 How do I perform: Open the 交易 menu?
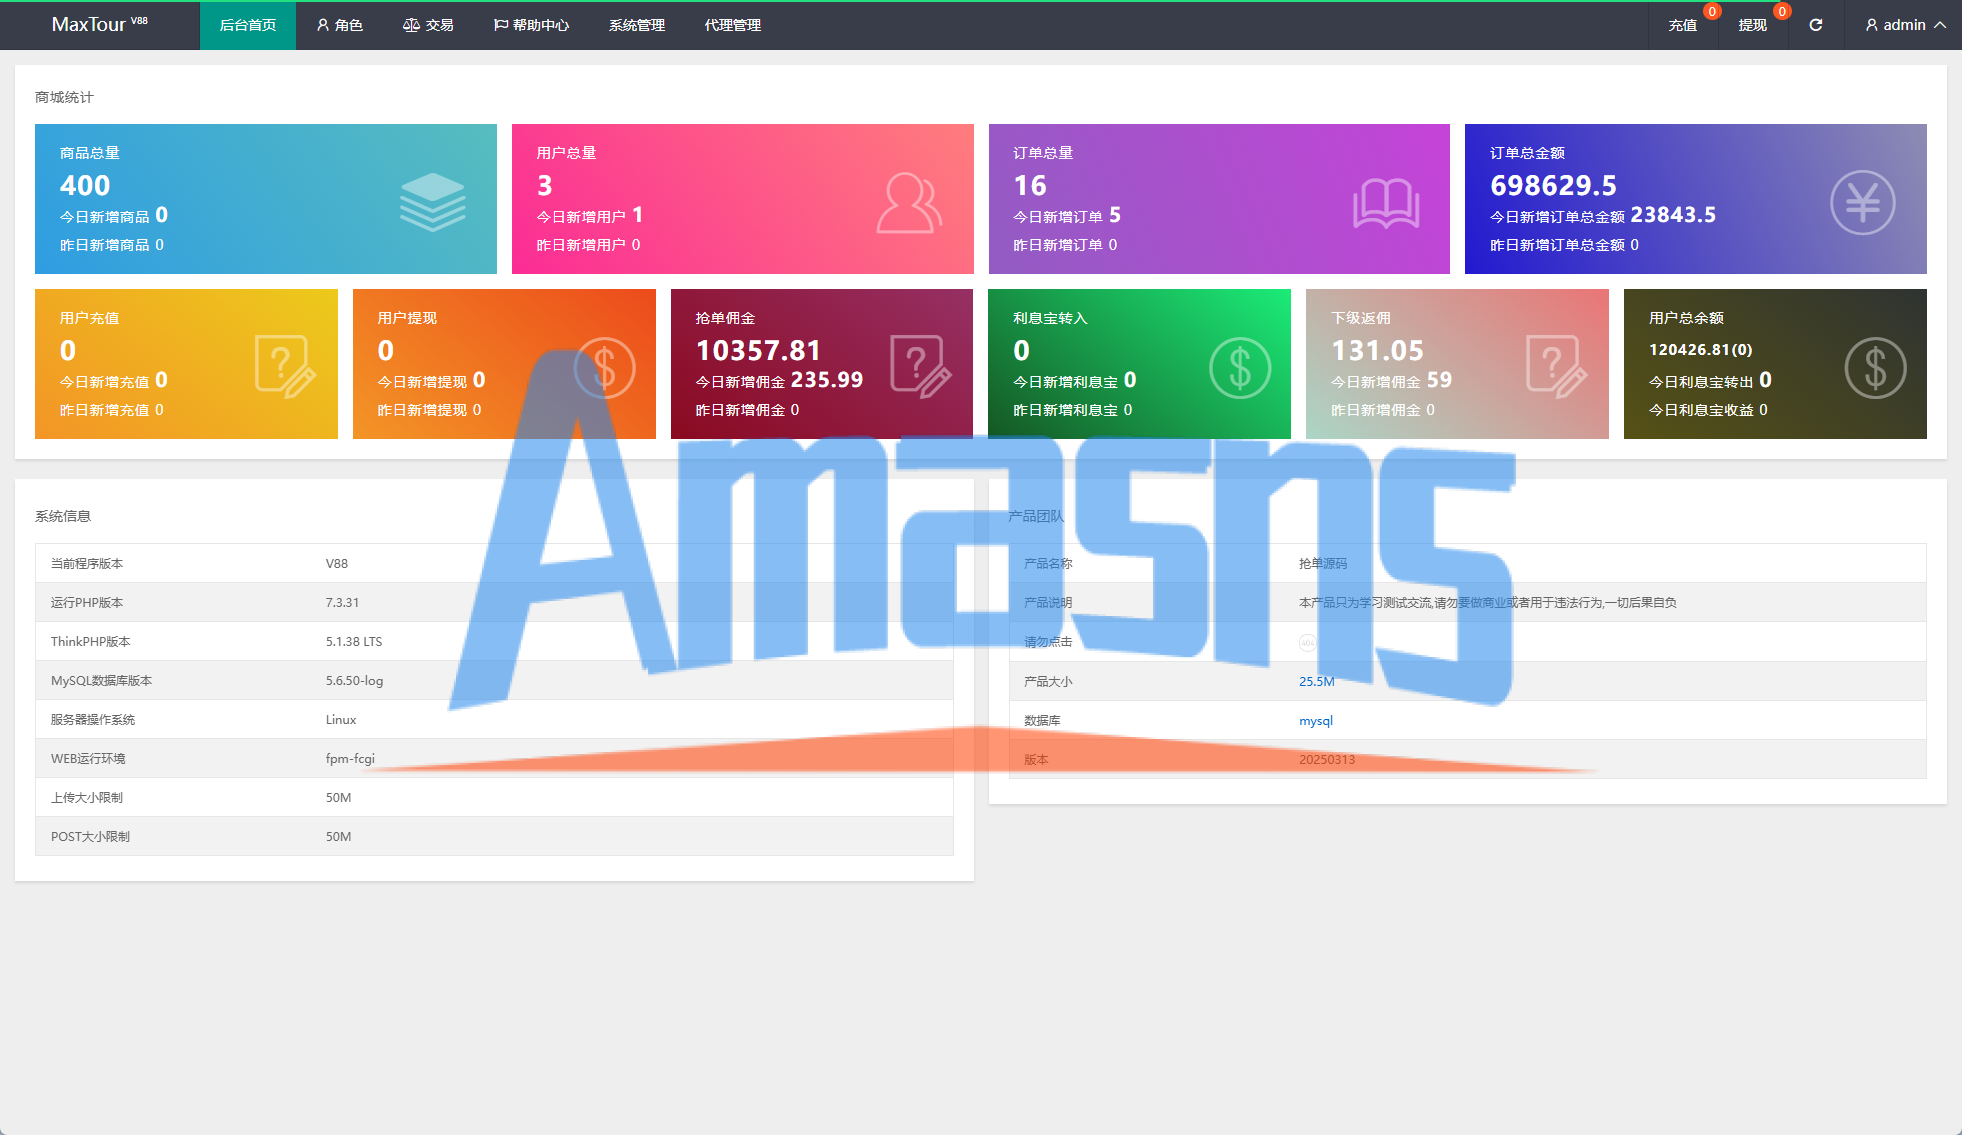428,25
